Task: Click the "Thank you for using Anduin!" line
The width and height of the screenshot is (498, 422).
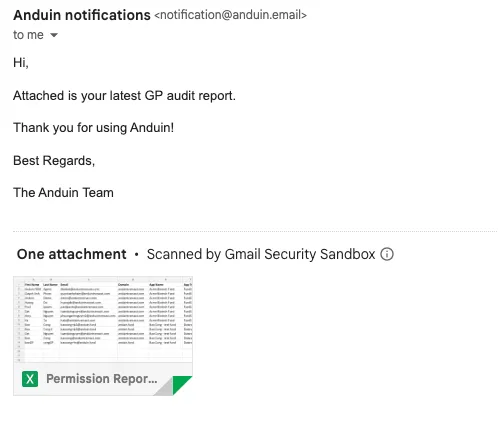Action: tap(93, 128)
